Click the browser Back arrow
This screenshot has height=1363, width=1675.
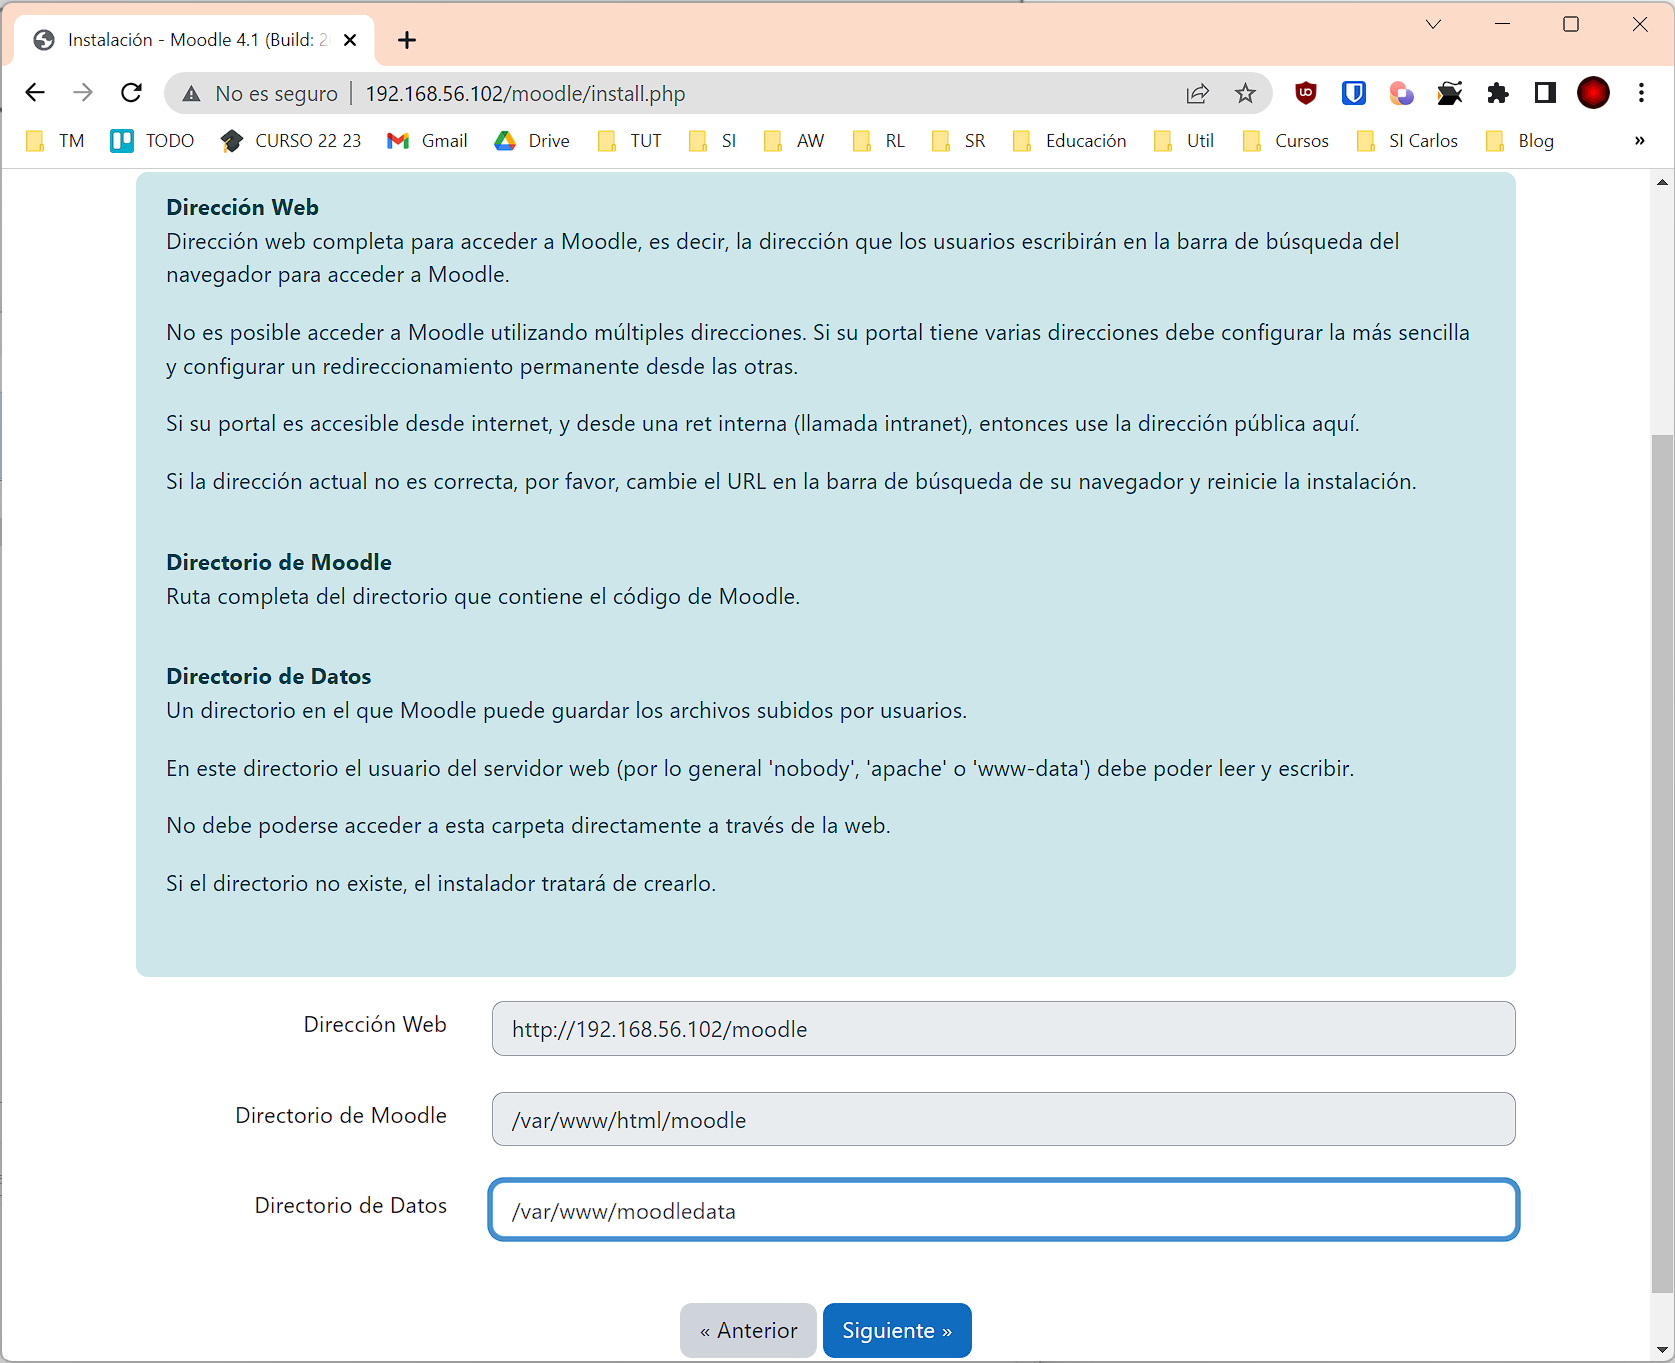click(35, 93)
